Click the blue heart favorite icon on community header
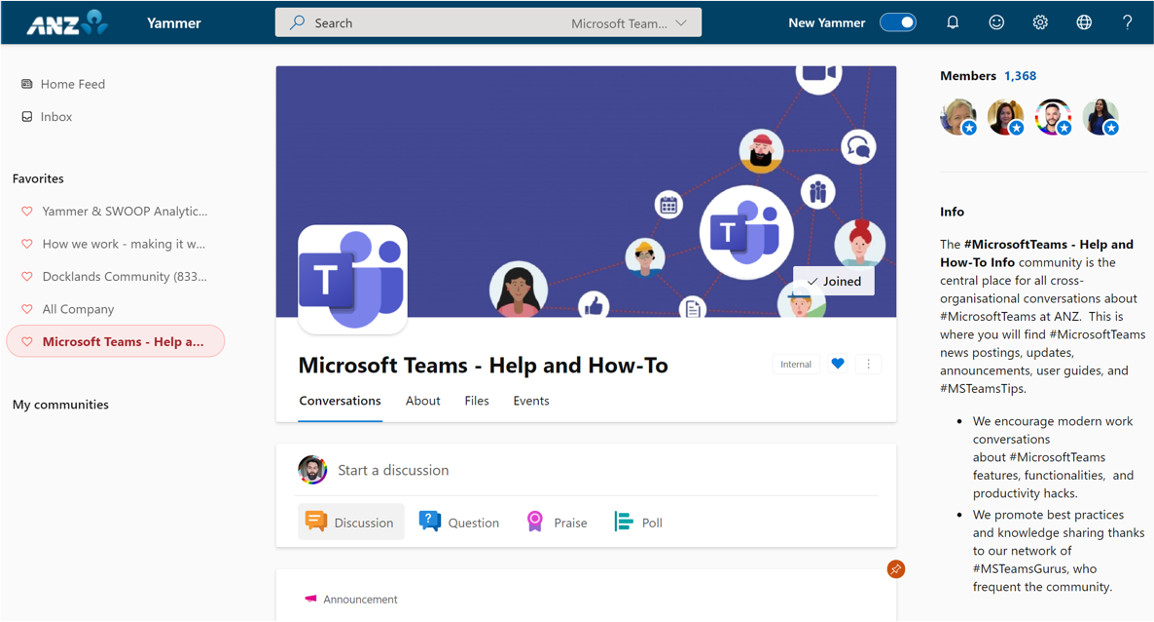This screenshot has height=622, width=1154. 838,364
